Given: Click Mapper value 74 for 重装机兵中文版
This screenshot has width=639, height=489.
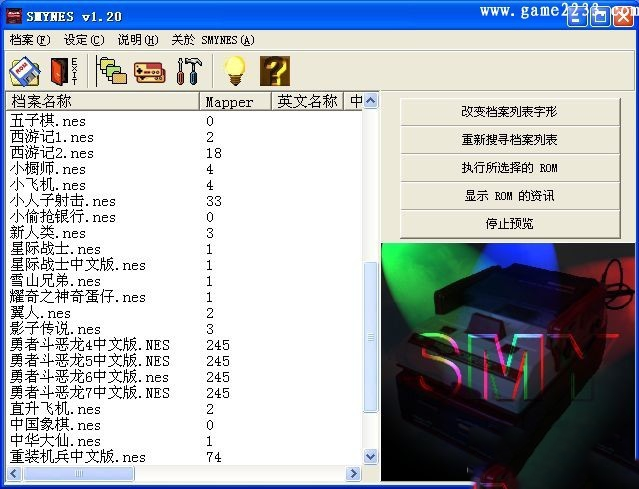Looking at the screenshot, I should coord(214,457).
